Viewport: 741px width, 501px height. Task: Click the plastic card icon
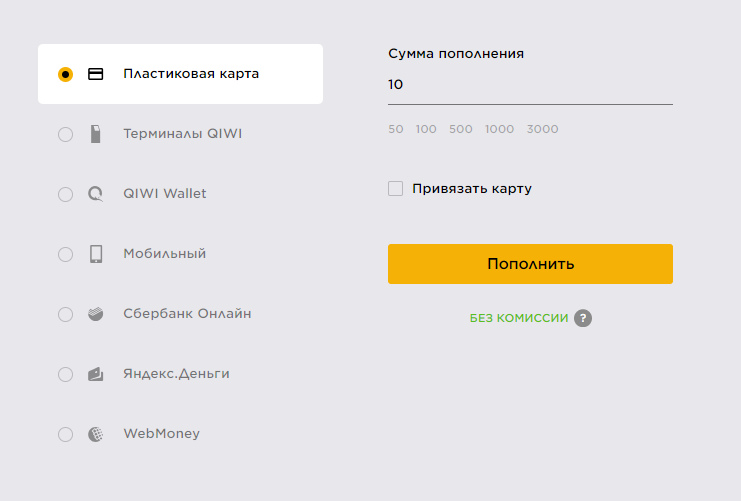tap(95, 74)
